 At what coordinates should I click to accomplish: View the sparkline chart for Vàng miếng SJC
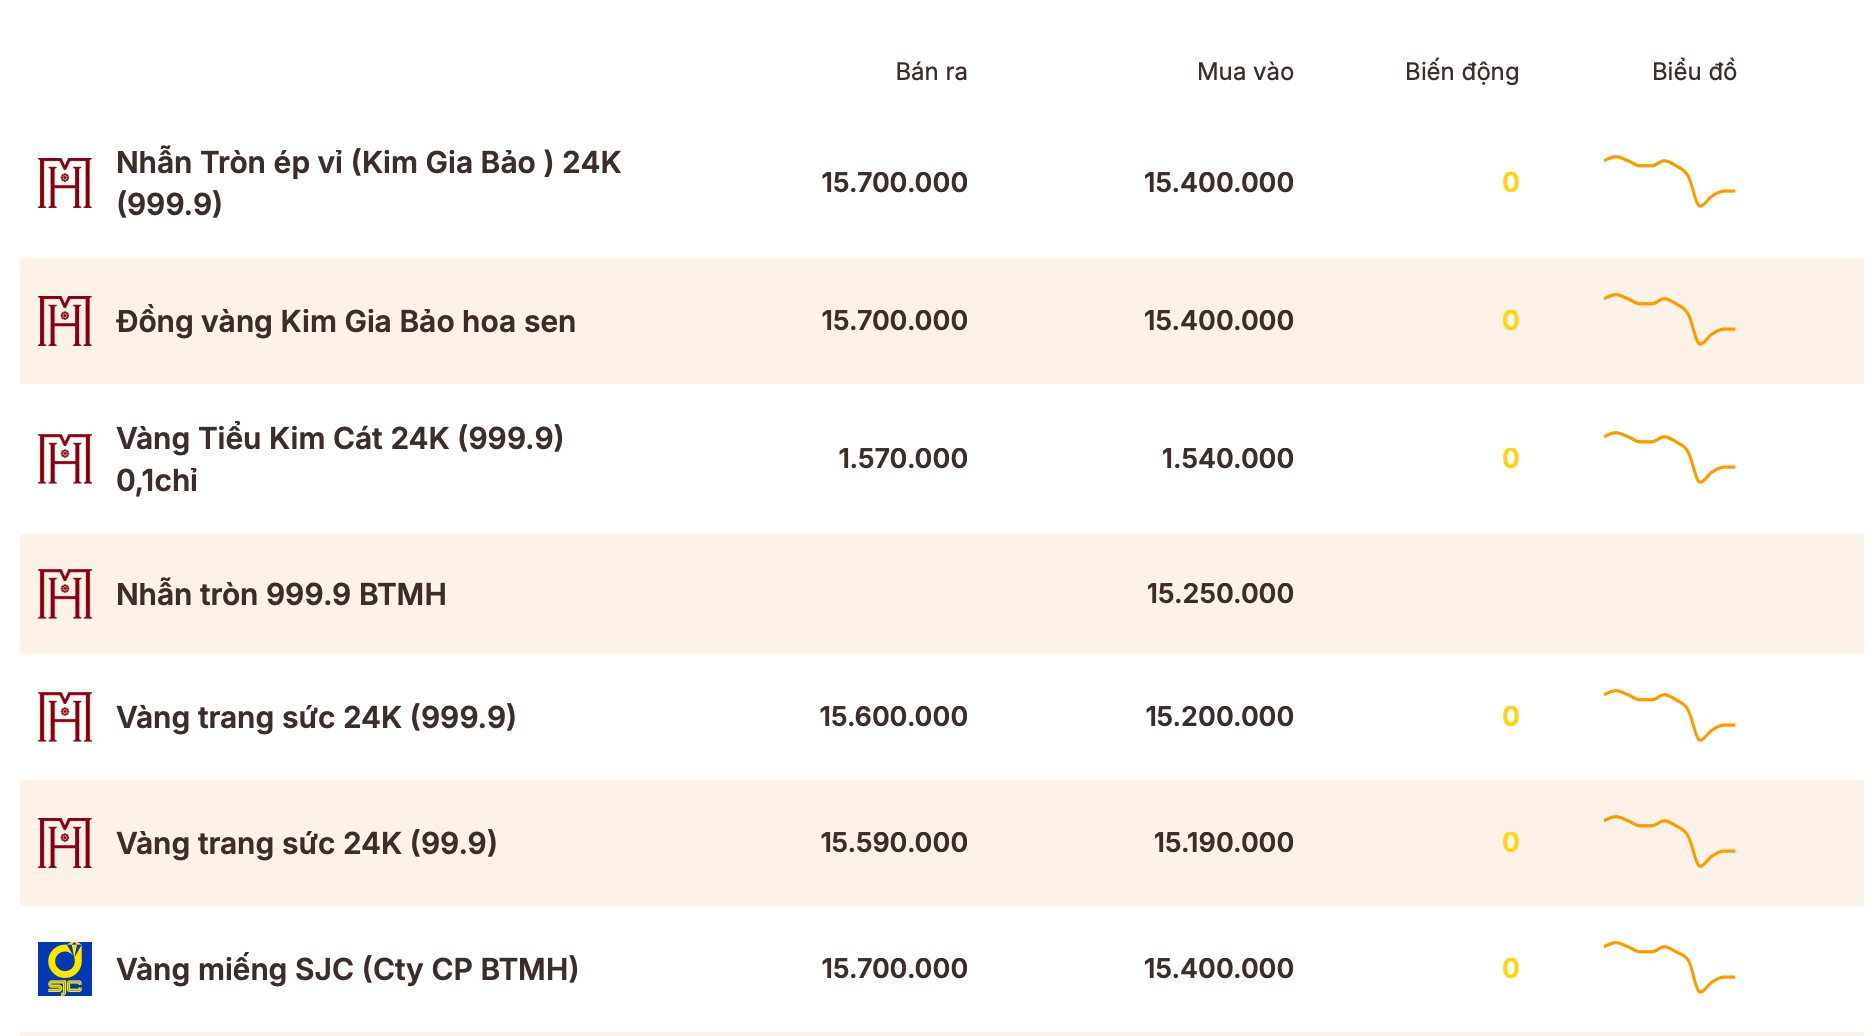[x=1669, y=967]
